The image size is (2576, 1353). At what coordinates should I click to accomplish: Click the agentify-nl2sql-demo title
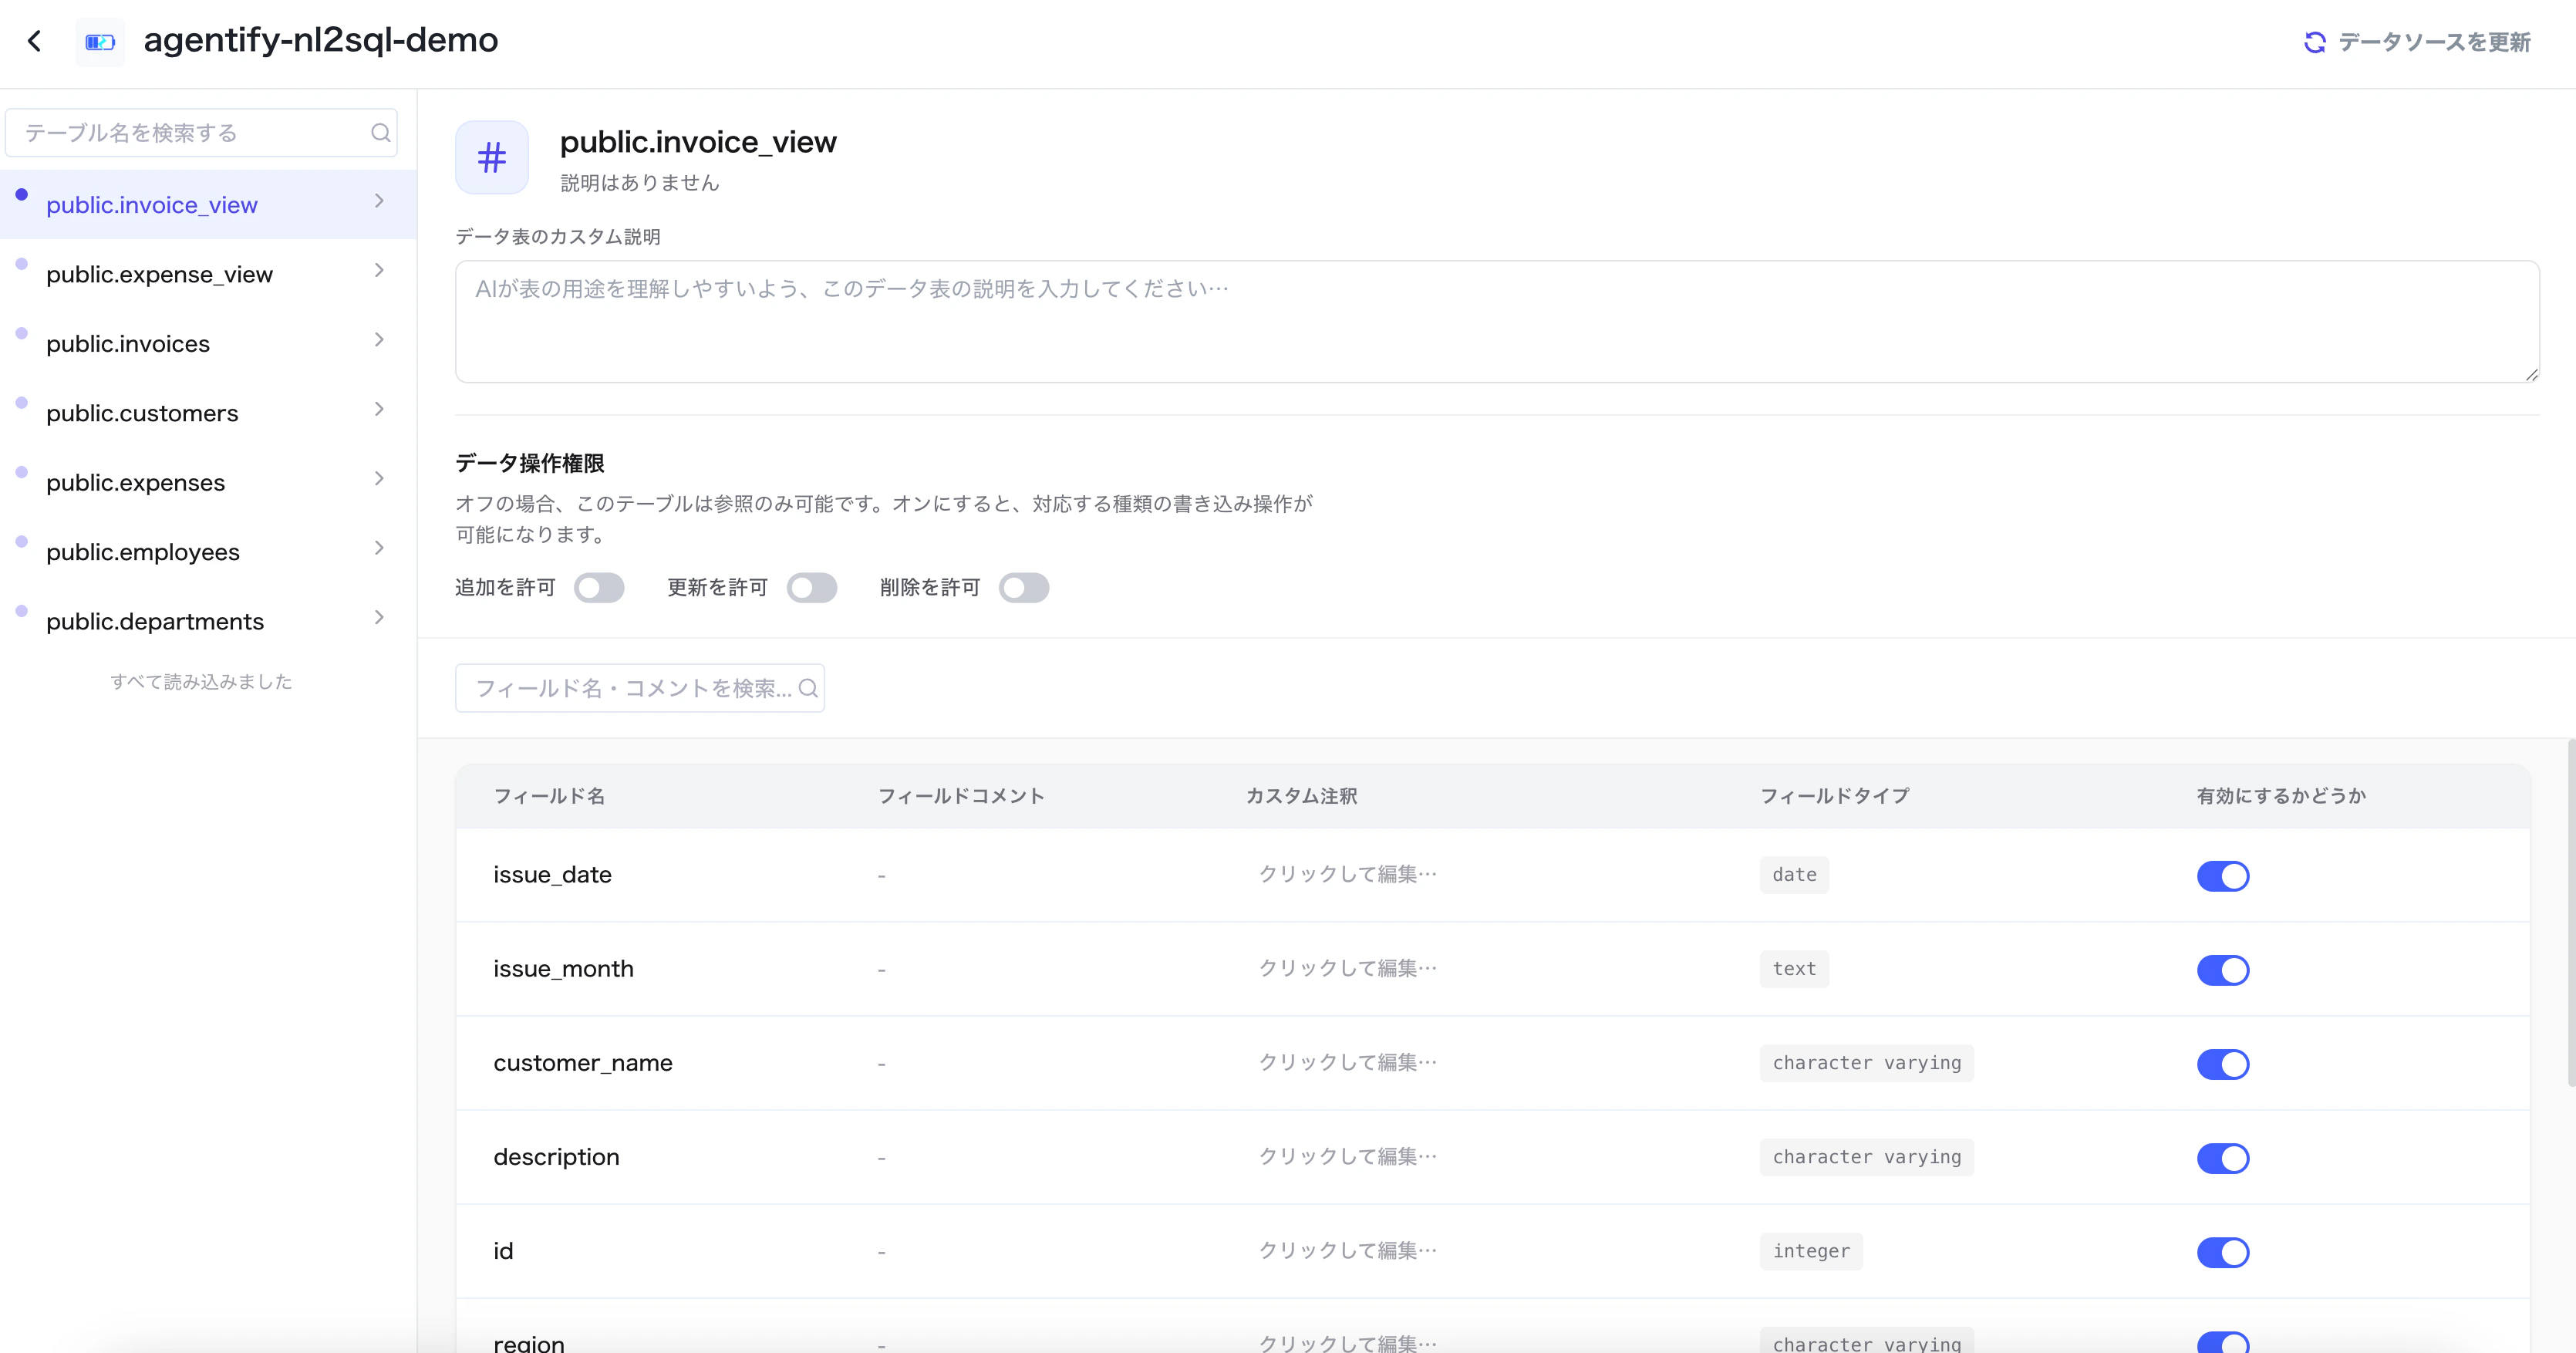(x=321, y=40)
